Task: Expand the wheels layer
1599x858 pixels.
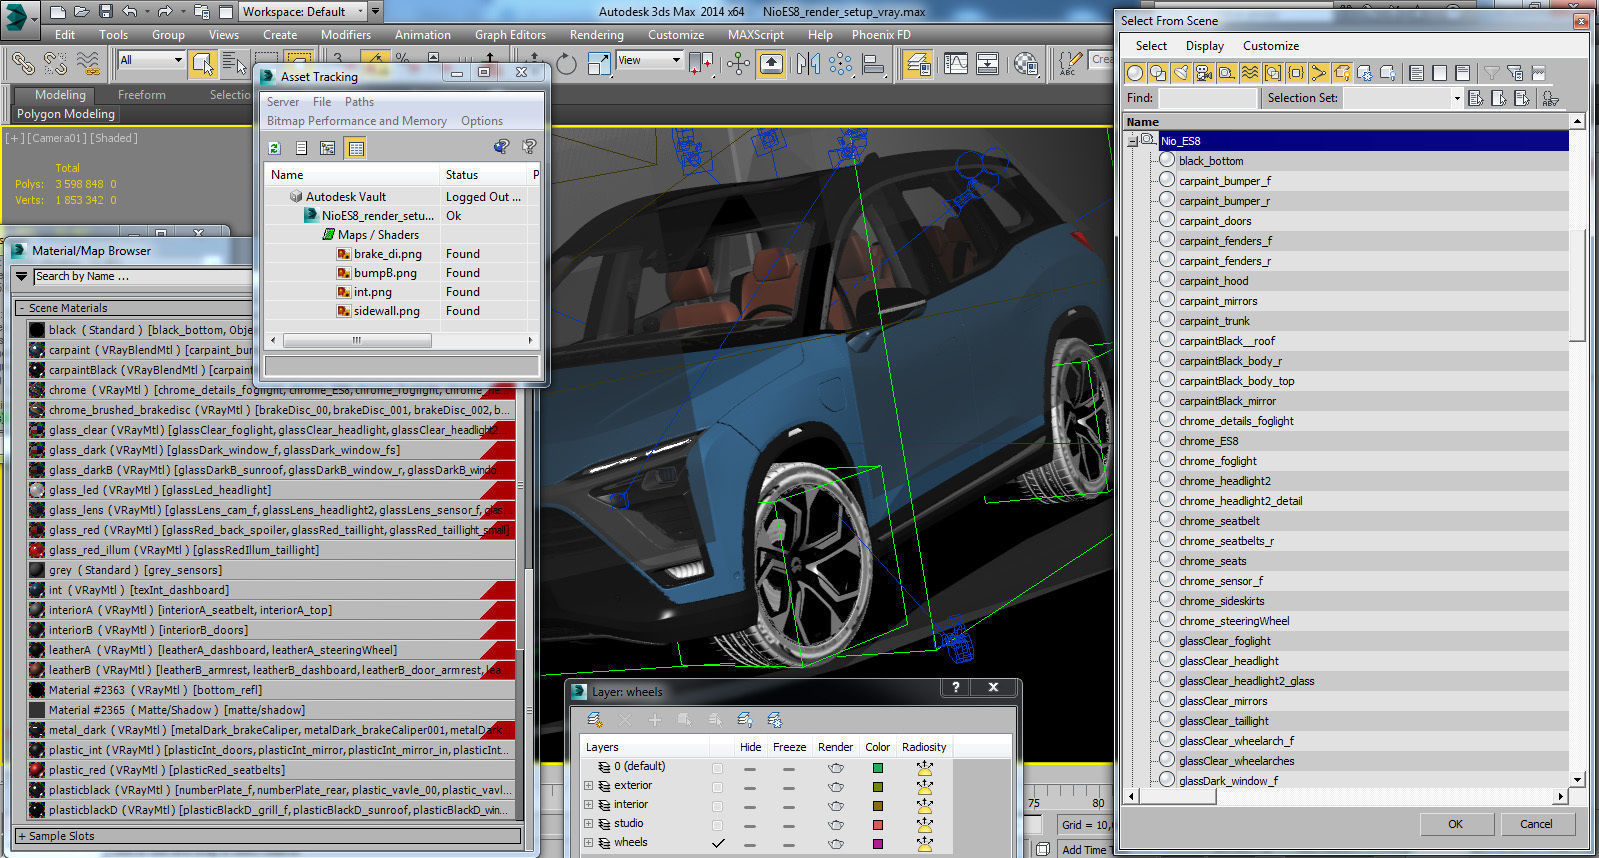Action: click(x=588, y=843)
